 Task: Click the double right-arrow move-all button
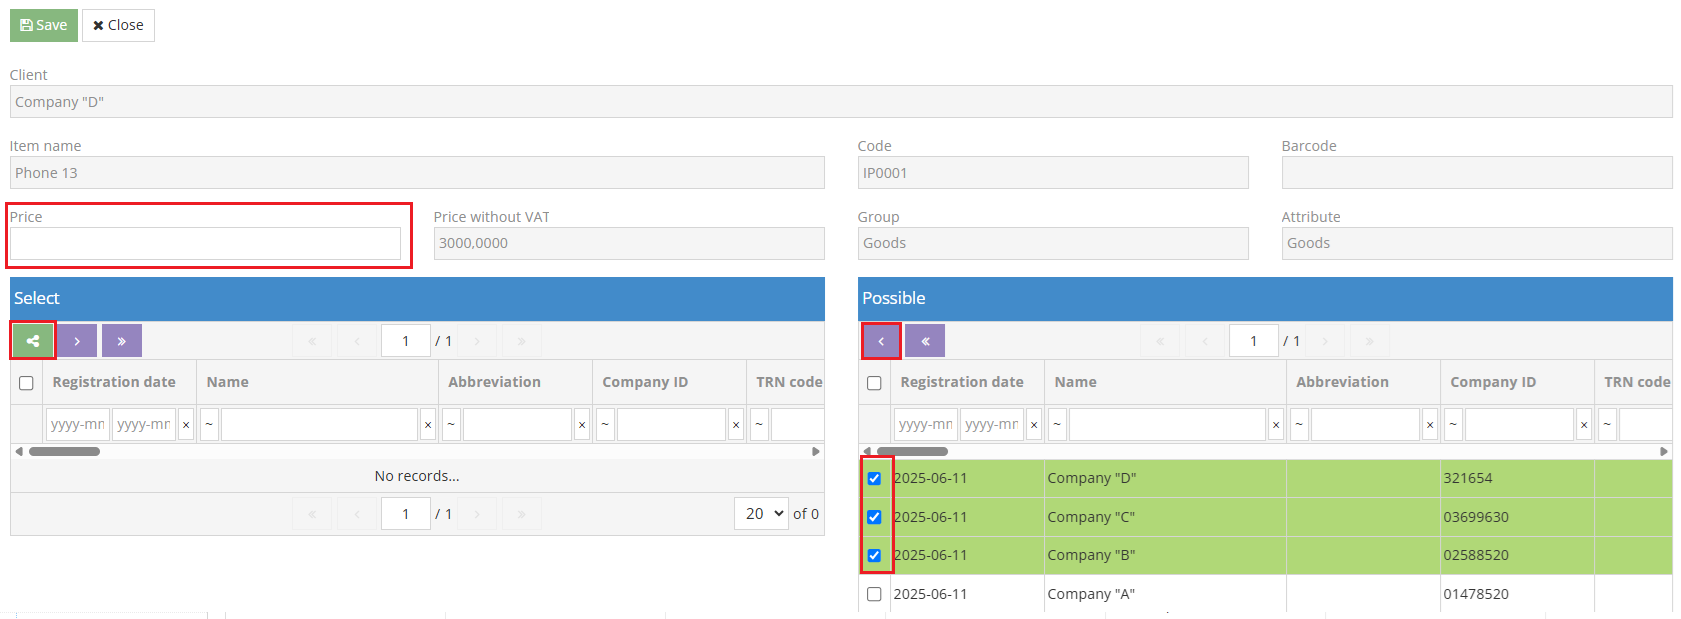[121, 341]
